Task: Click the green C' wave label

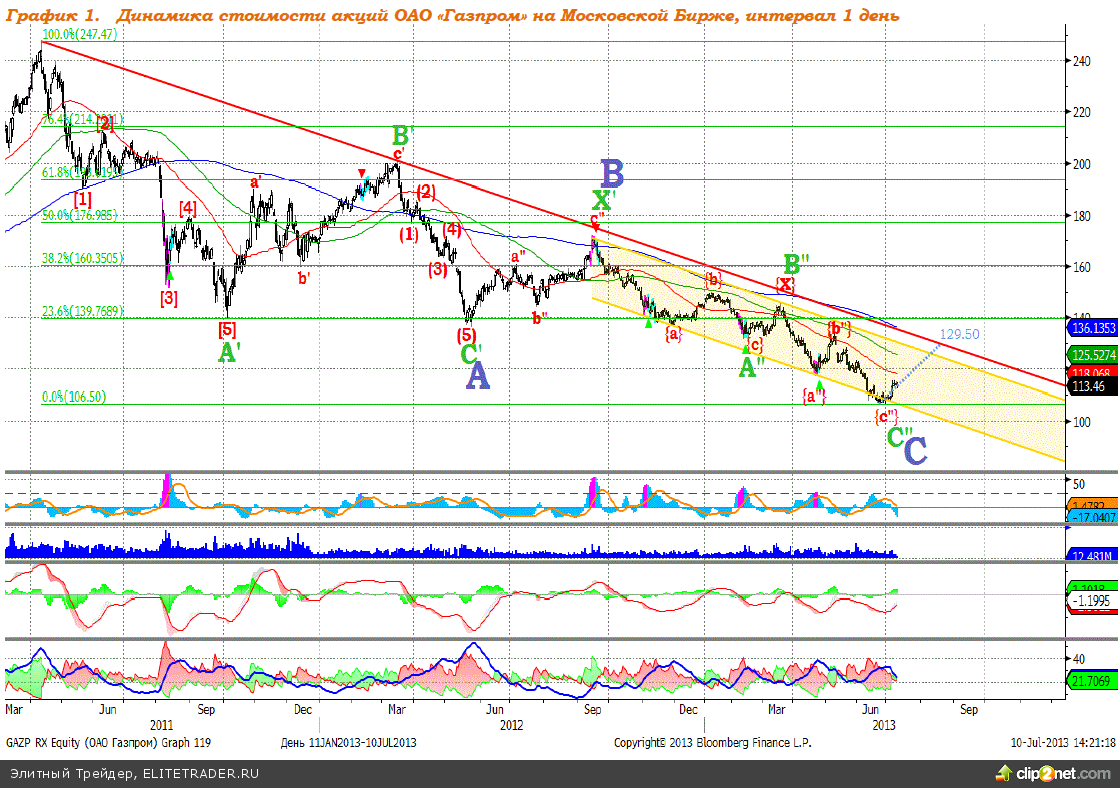Action: [x=471, y=353]
